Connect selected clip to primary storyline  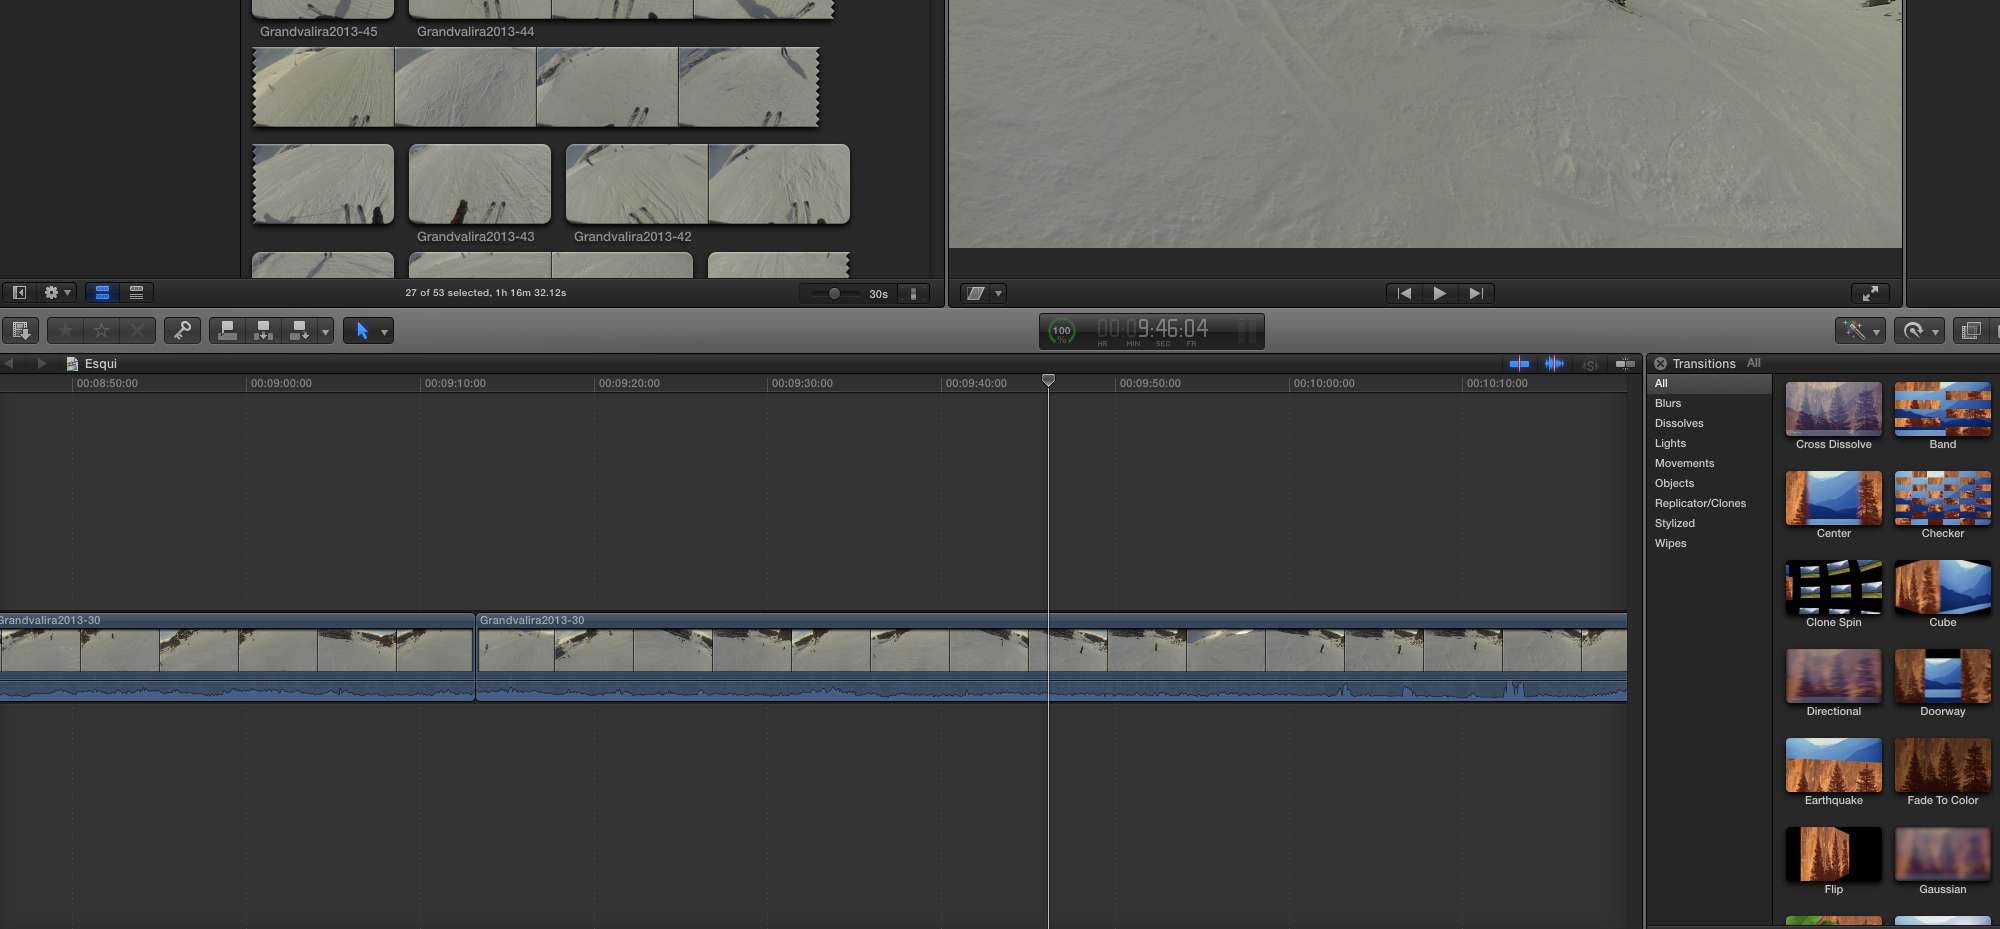pos(228,330)
